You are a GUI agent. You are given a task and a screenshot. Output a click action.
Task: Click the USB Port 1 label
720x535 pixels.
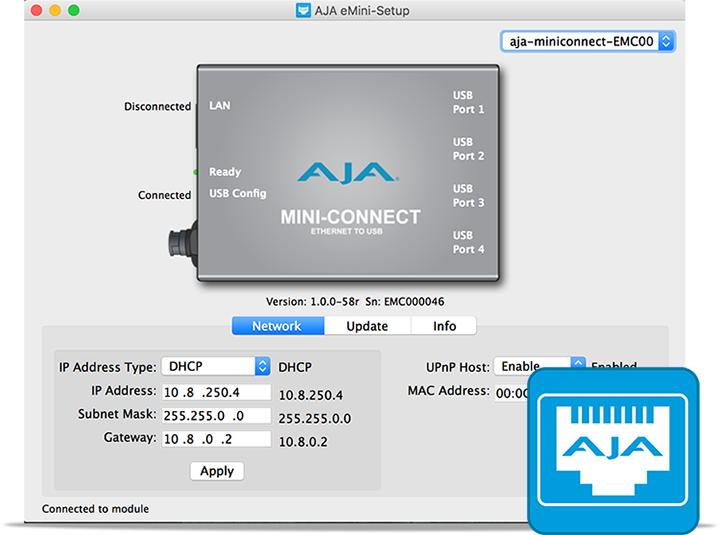click(468, 102)
